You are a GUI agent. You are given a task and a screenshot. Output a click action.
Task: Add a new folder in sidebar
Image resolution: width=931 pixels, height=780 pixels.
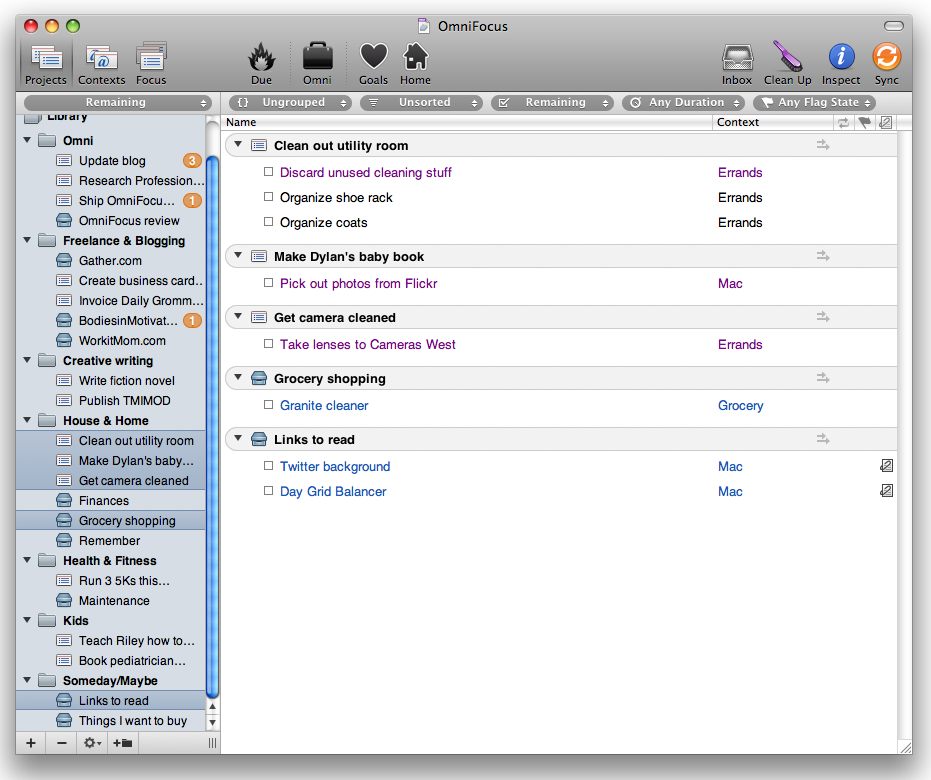pos(123,743)
